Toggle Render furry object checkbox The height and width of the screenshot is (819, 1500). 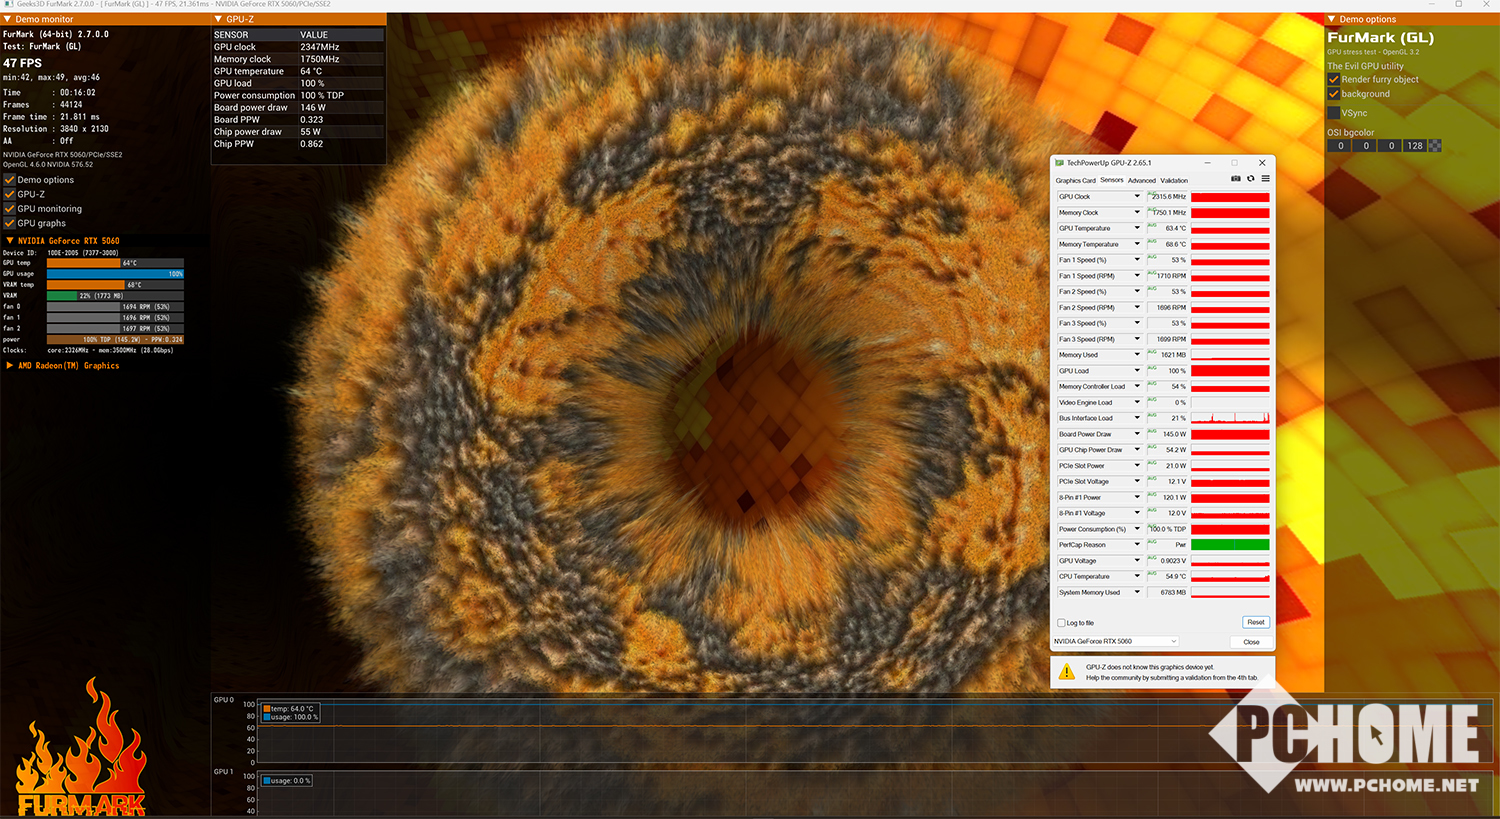click(1333, 79)
